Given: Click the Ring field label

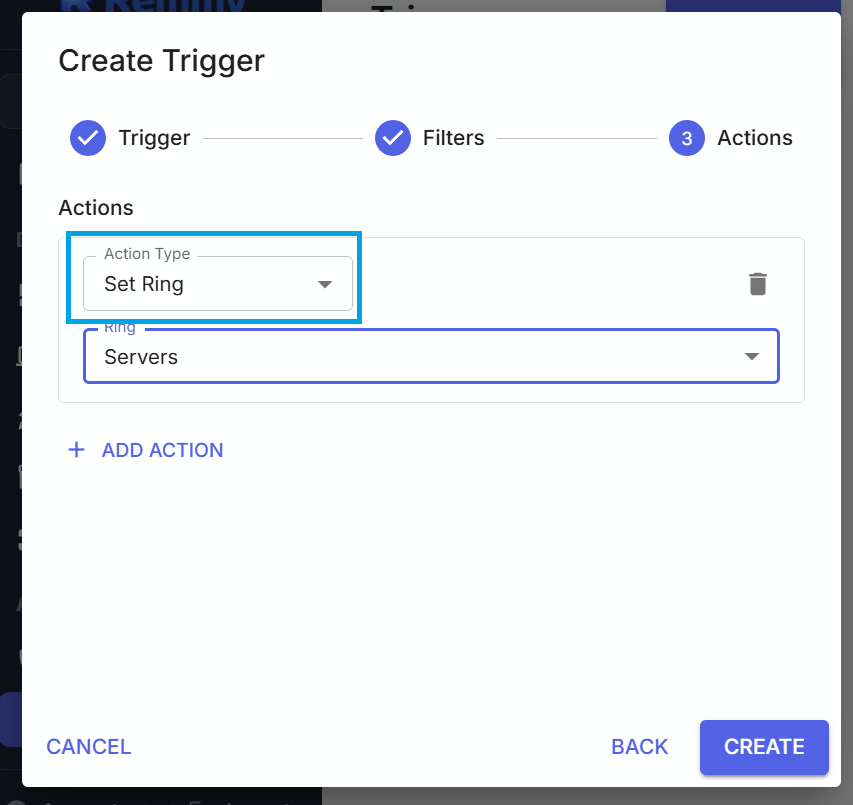Looking at the screenshot, I should tap(120, 328).
